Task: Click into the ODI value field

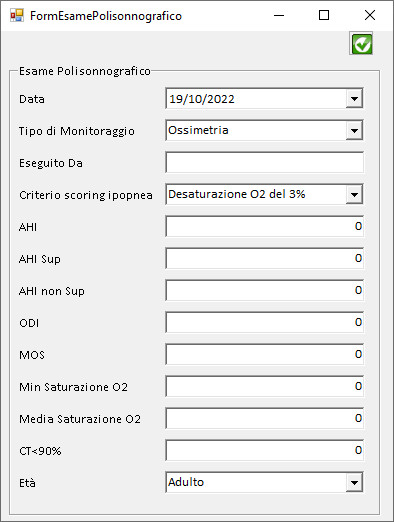Action: tap(264, 322)
